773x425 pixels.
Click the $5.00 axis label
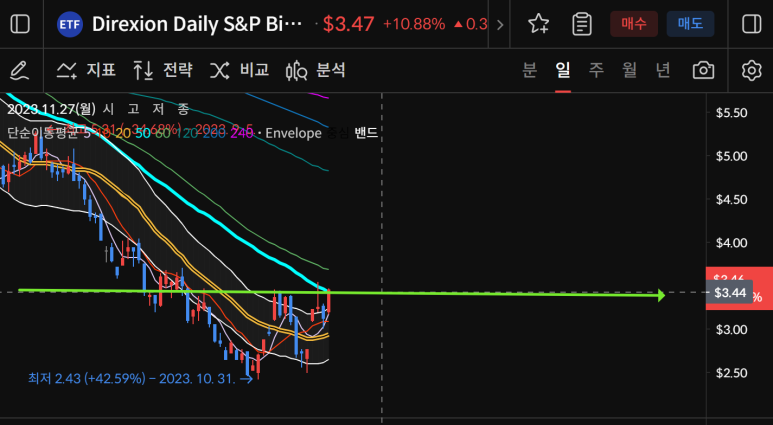coord(731,156)
